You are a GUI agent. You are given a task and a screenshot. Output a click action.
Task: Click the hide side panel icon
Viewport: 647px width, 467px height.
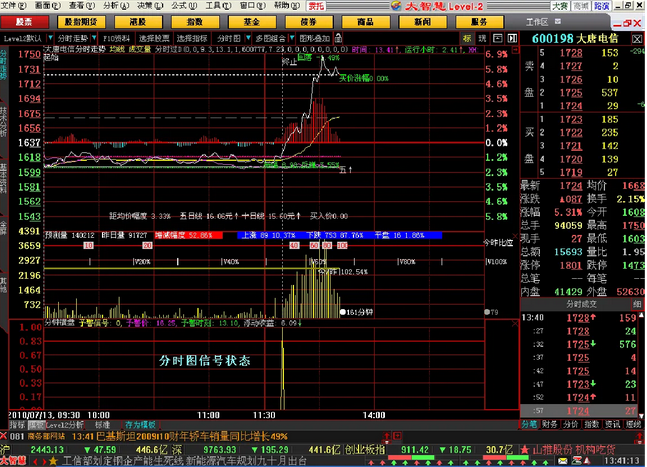click(512, 38)
